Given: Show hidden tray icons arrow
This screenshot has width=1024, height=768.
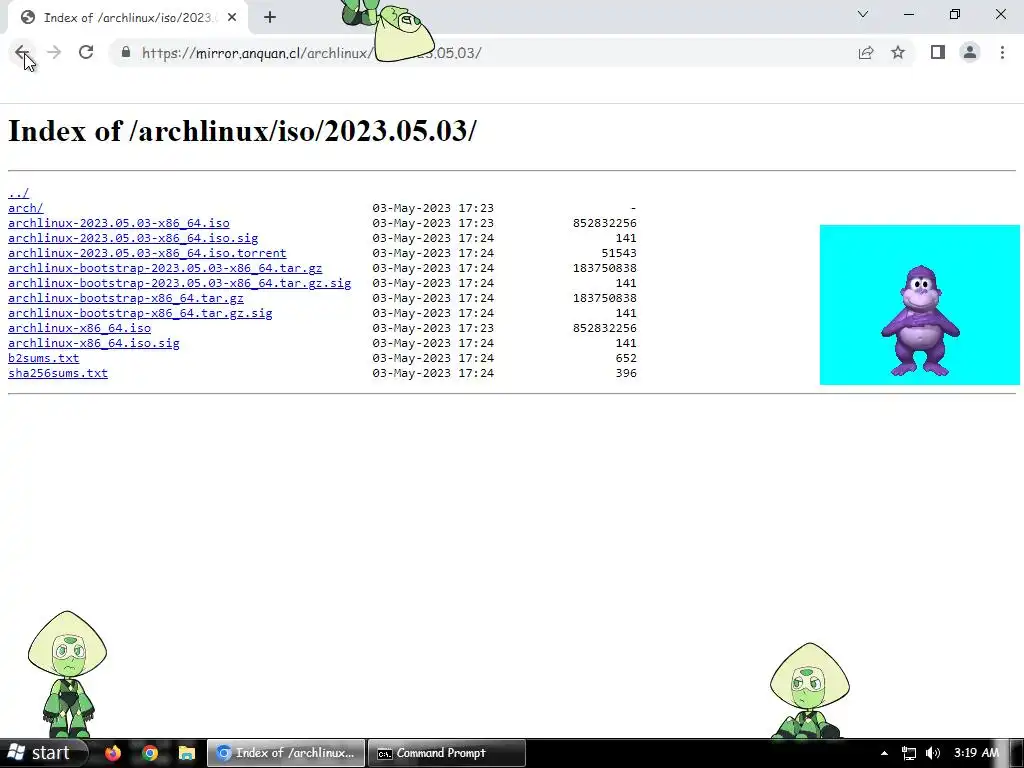Looking at the screenshot, I should (884, 753).
